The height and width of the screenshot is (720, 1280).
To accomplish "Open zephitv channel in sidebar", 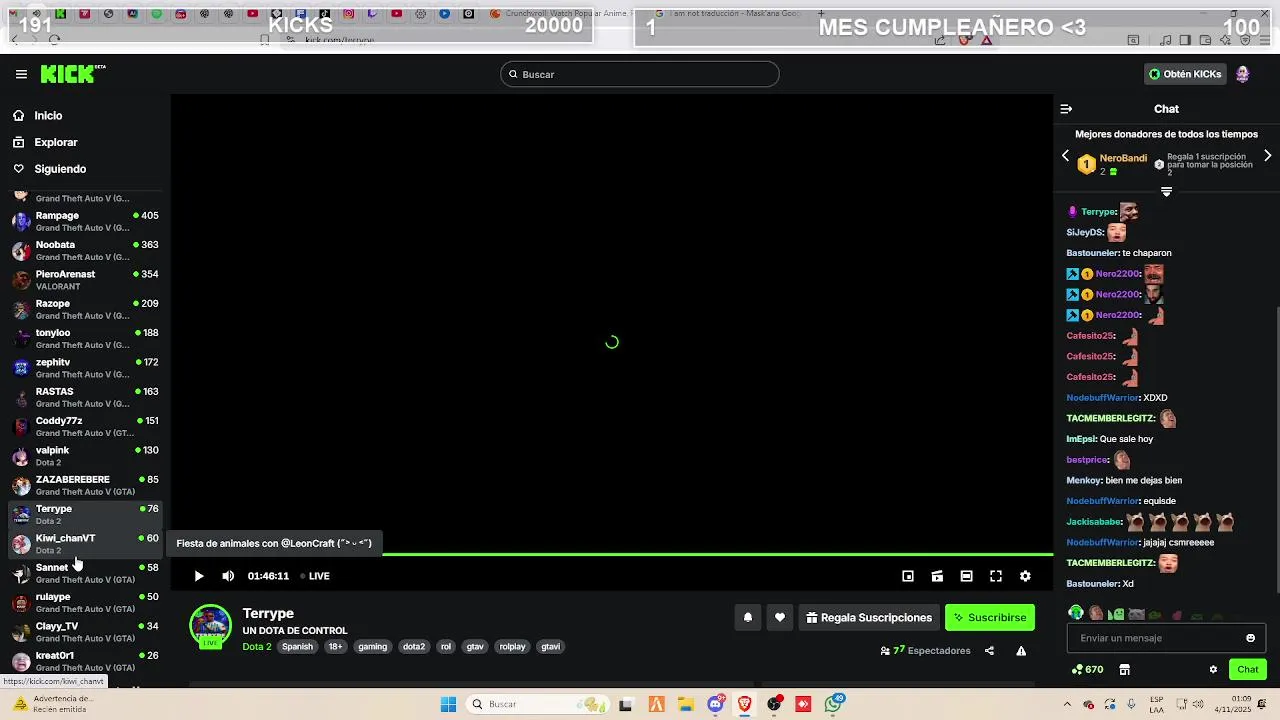I will pos(85,368).
